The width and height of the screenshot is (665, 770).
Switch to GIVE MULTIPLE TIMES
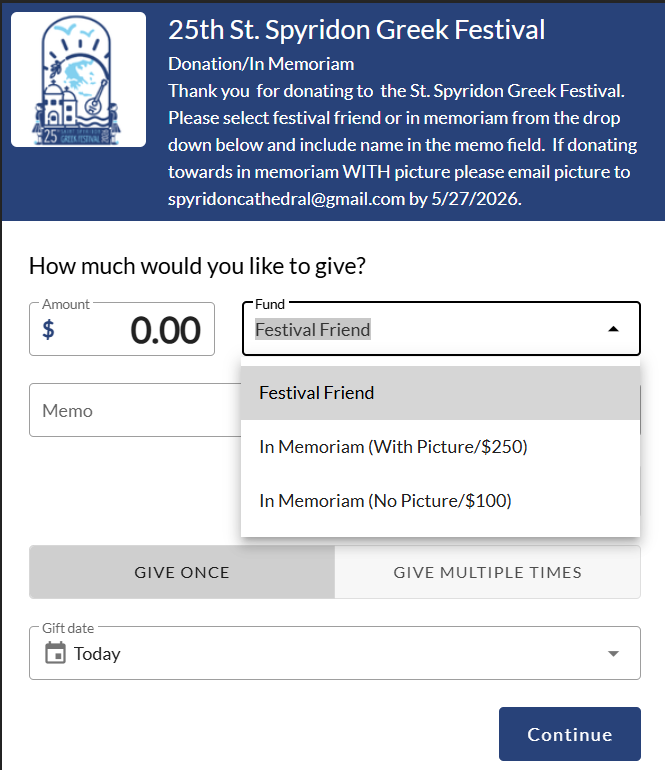point(488,572)
